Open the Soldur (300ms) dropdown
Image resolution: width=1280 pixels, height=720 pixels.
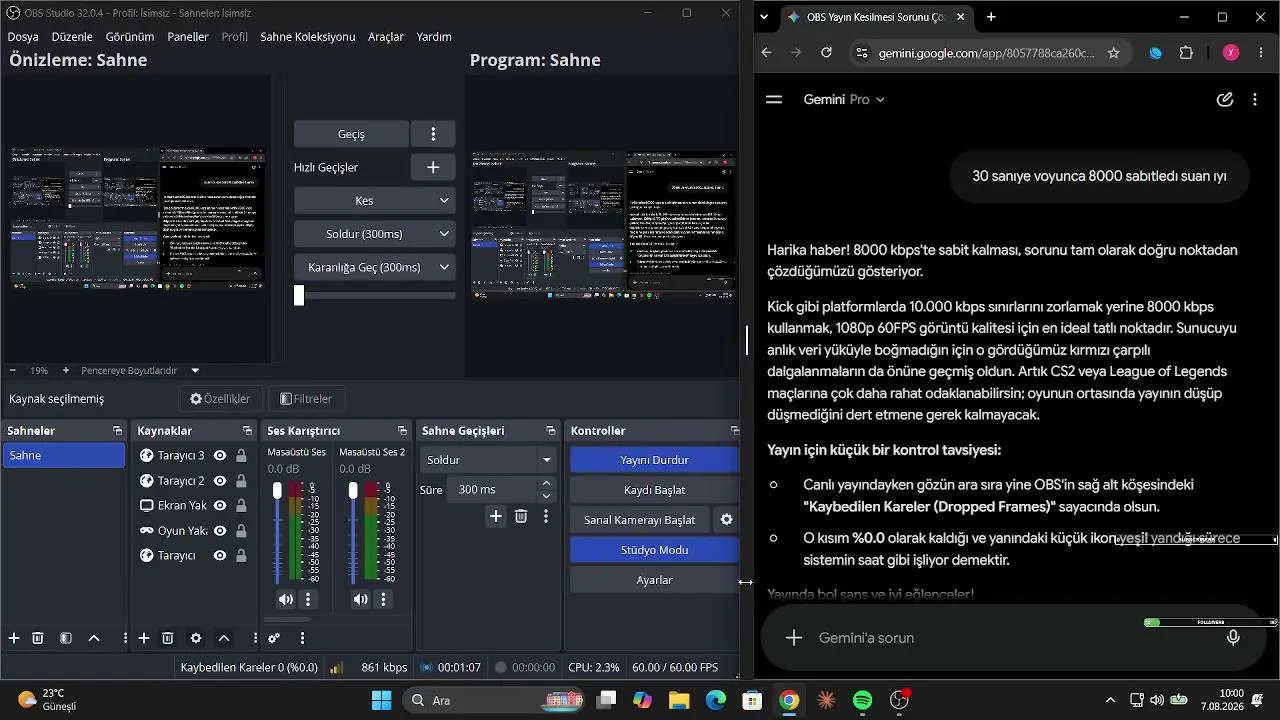375,234
